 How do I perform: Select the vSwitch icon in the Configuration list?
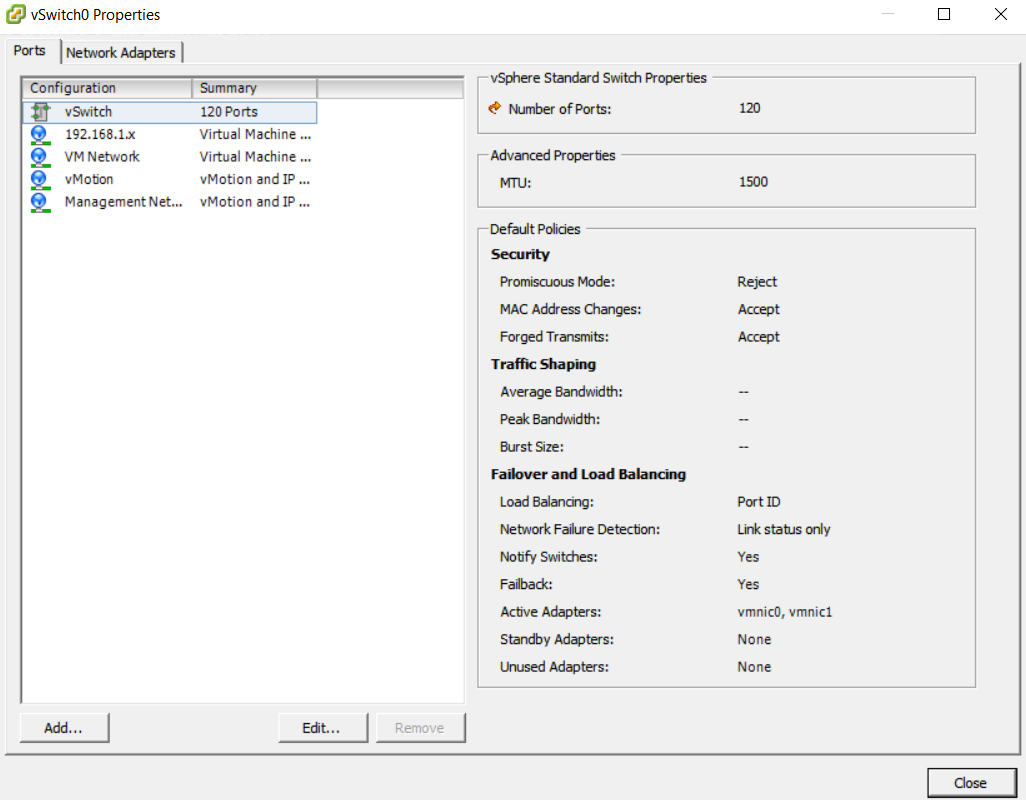[x=40, y=111]
